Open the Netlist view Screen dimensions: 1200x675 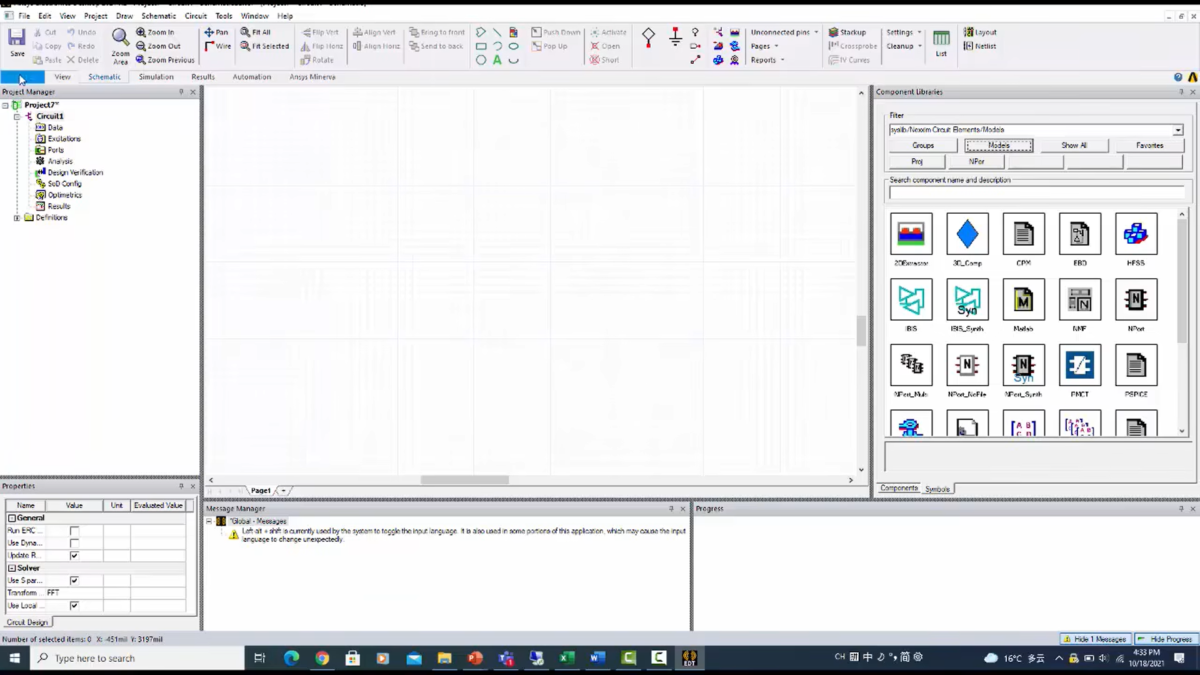tap(980, 46)
